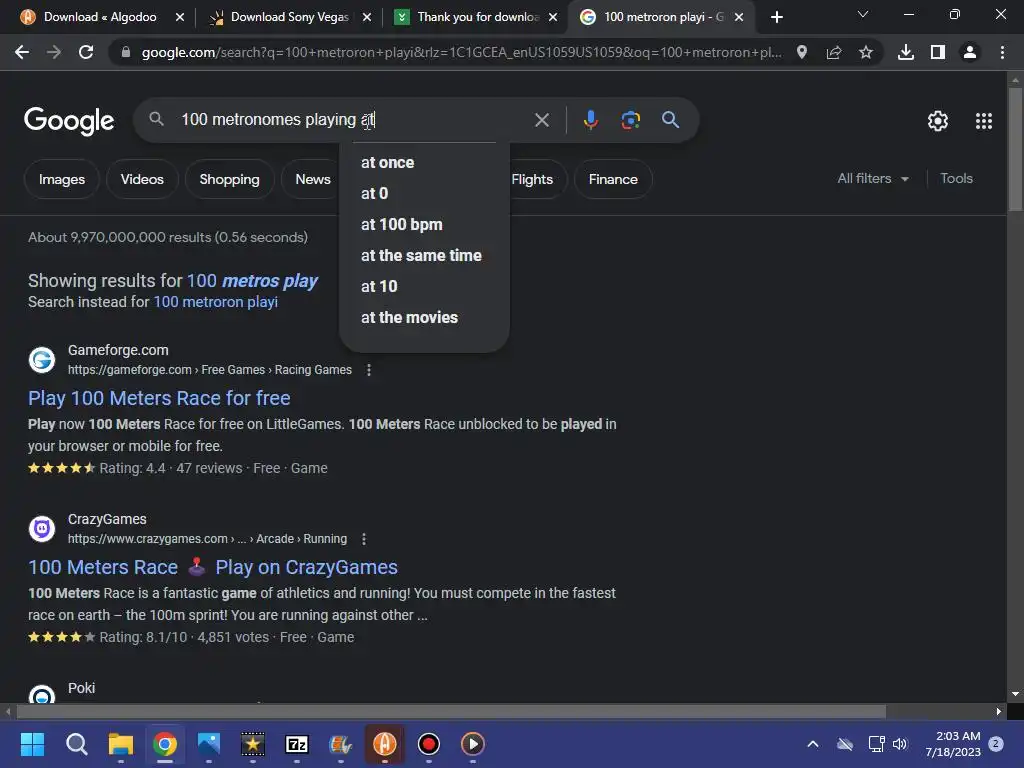Image resolution: width=1024 pixels, height=768 pixels.
Task: Open Windows Start menu
Action: pos(32,744)
